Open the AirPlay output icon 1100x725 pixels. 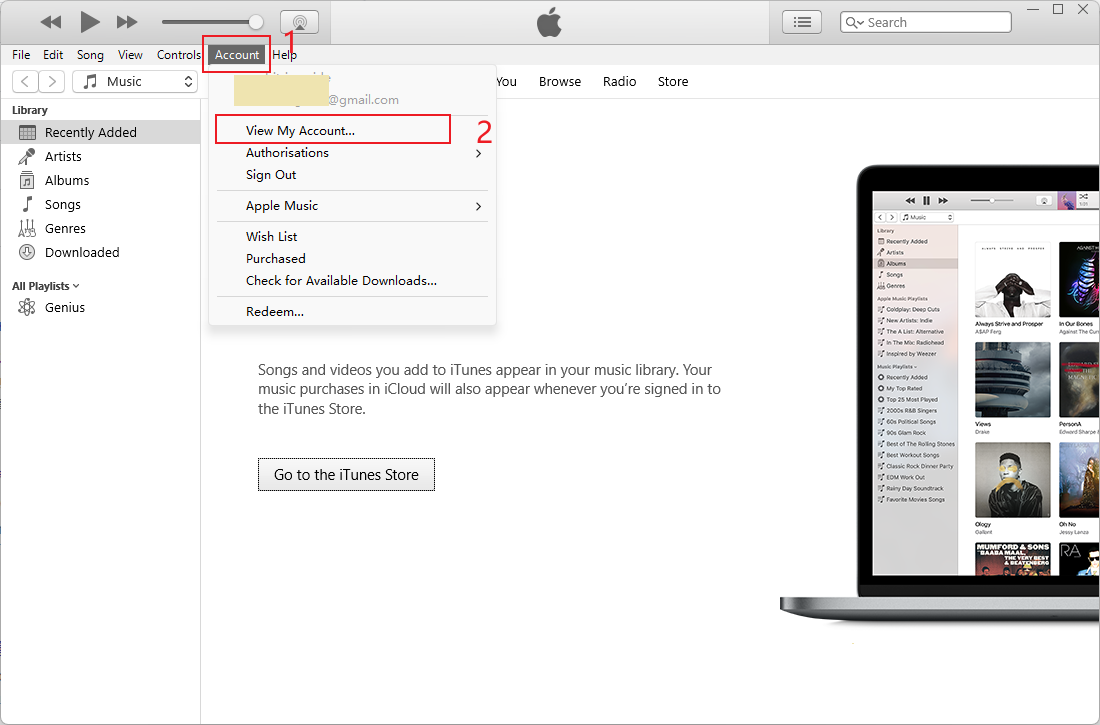[300, 22]
